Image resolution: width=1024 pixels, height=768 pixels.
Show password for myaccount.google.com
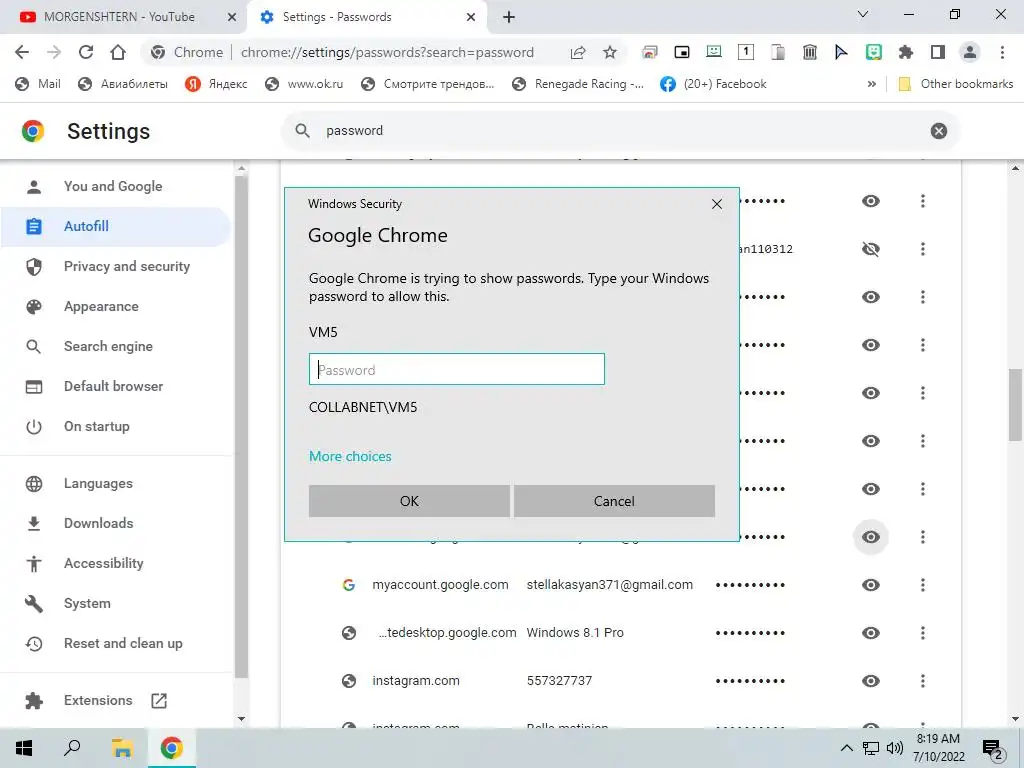pyautogui.click(x=871, y=585)
